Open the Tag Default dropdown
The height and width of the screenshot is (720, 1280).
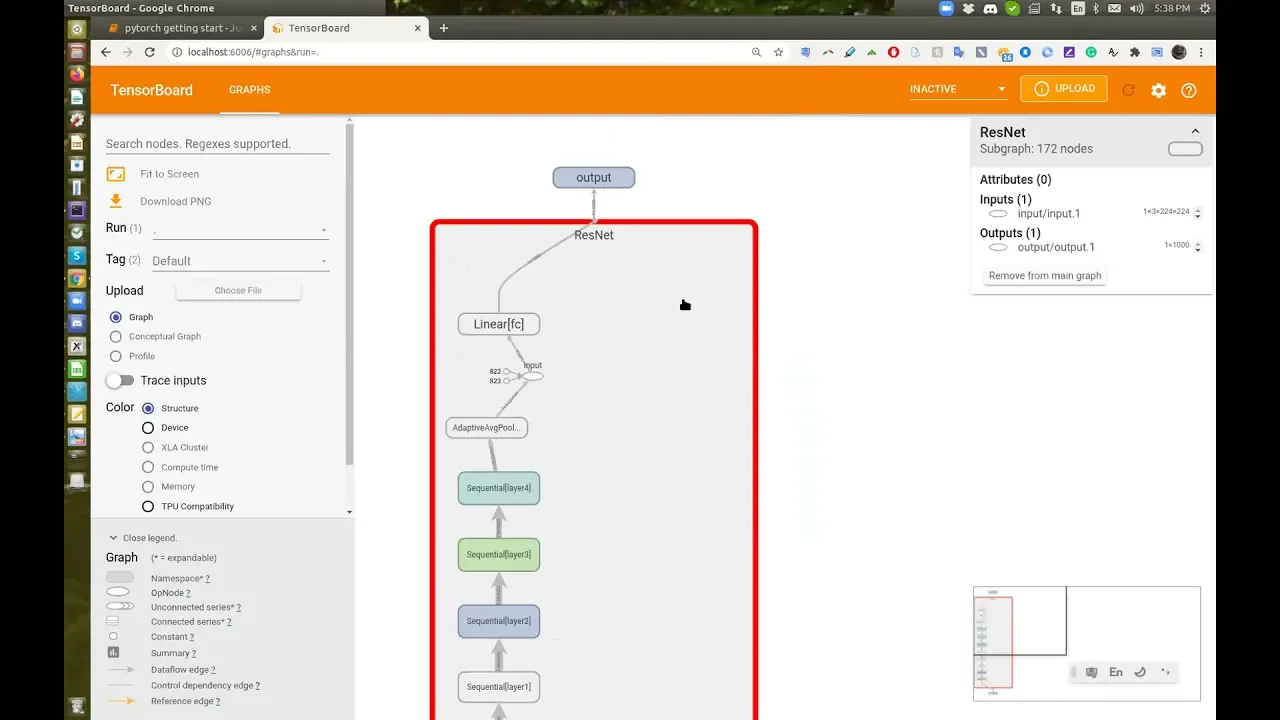point(240,261)
